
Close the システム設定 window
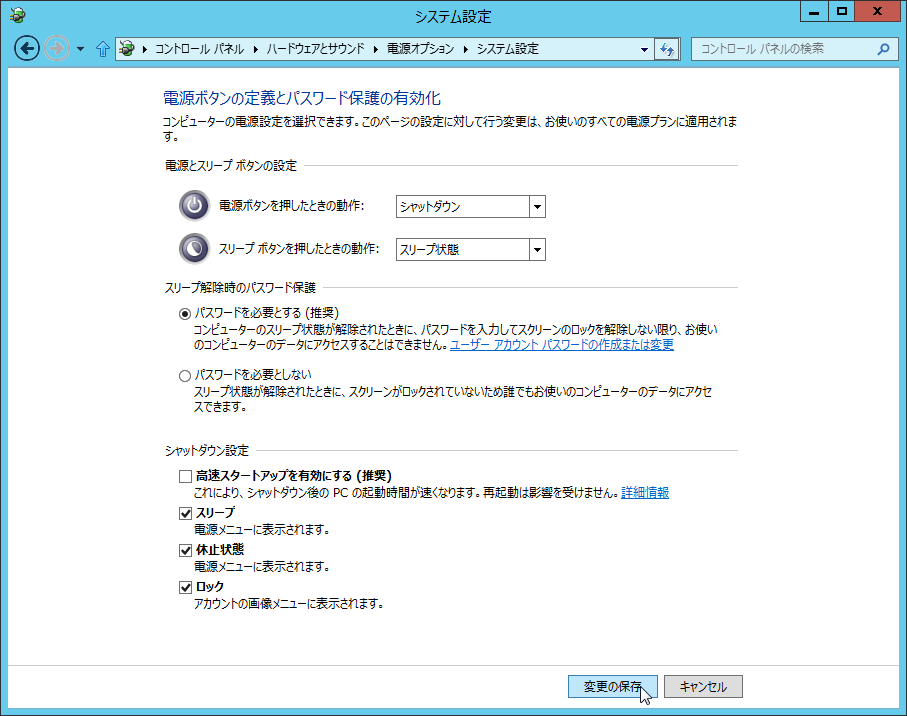click(x=877, y=12)
